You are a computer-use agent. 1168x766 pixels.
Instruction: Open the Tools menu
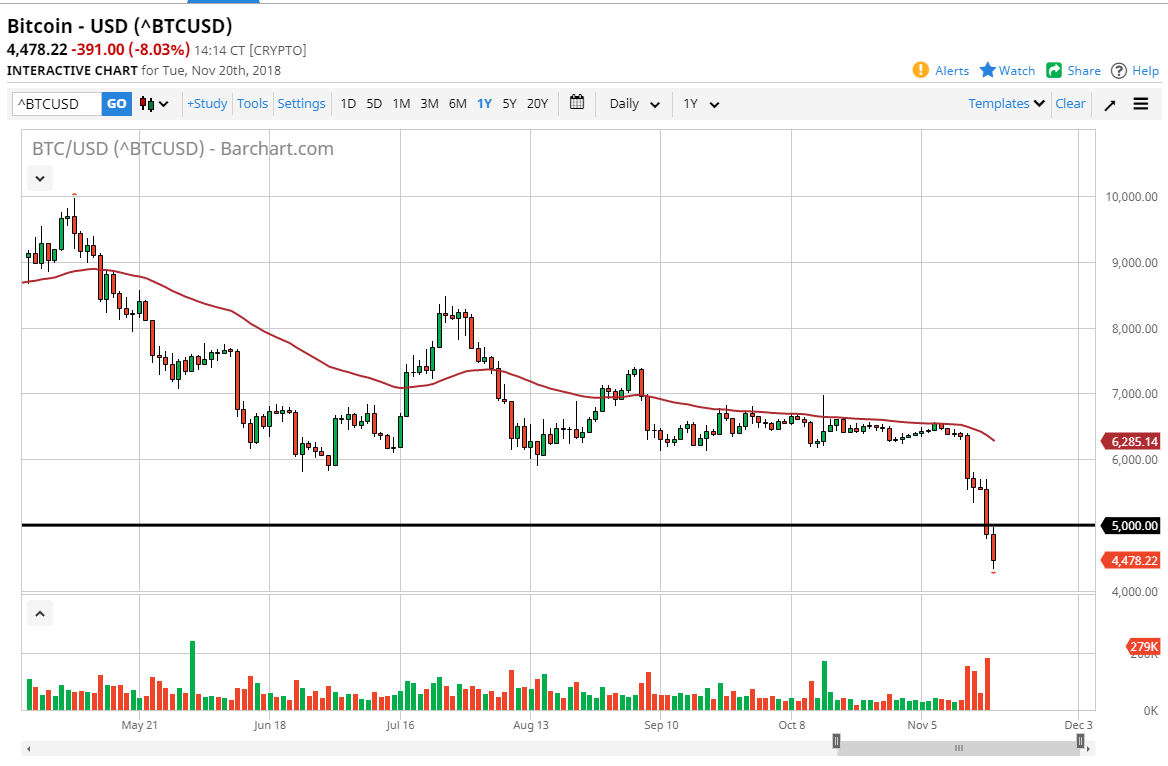pos(252,103)
